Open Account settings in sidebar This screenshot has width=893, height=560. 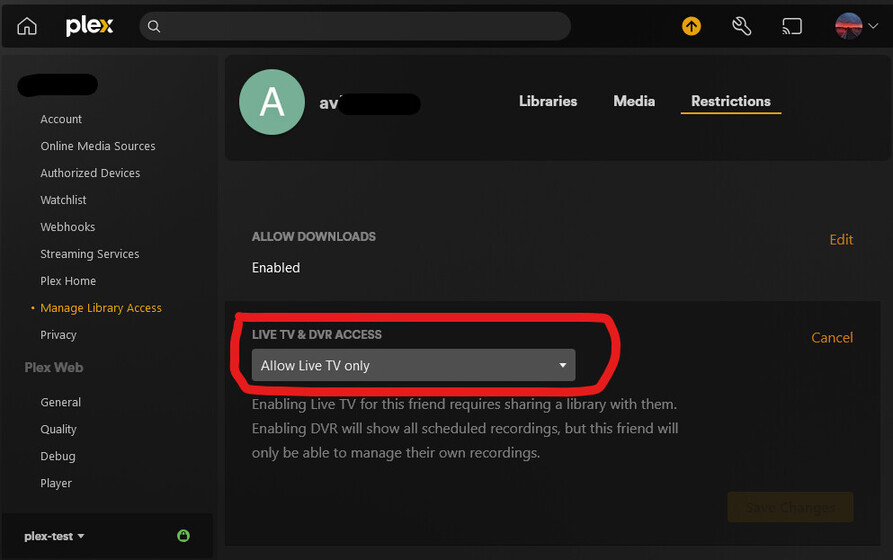point(61,119)
